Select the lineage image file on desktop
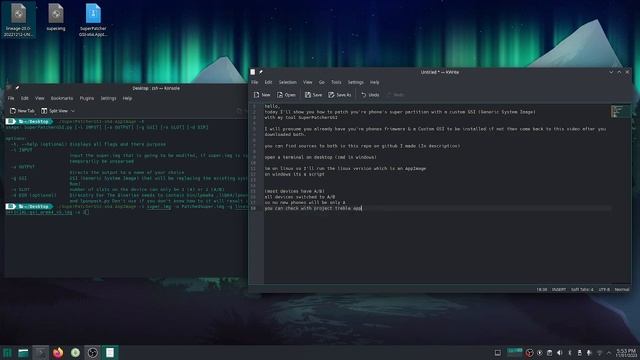 pyautogui.click(x=18, y=20)
